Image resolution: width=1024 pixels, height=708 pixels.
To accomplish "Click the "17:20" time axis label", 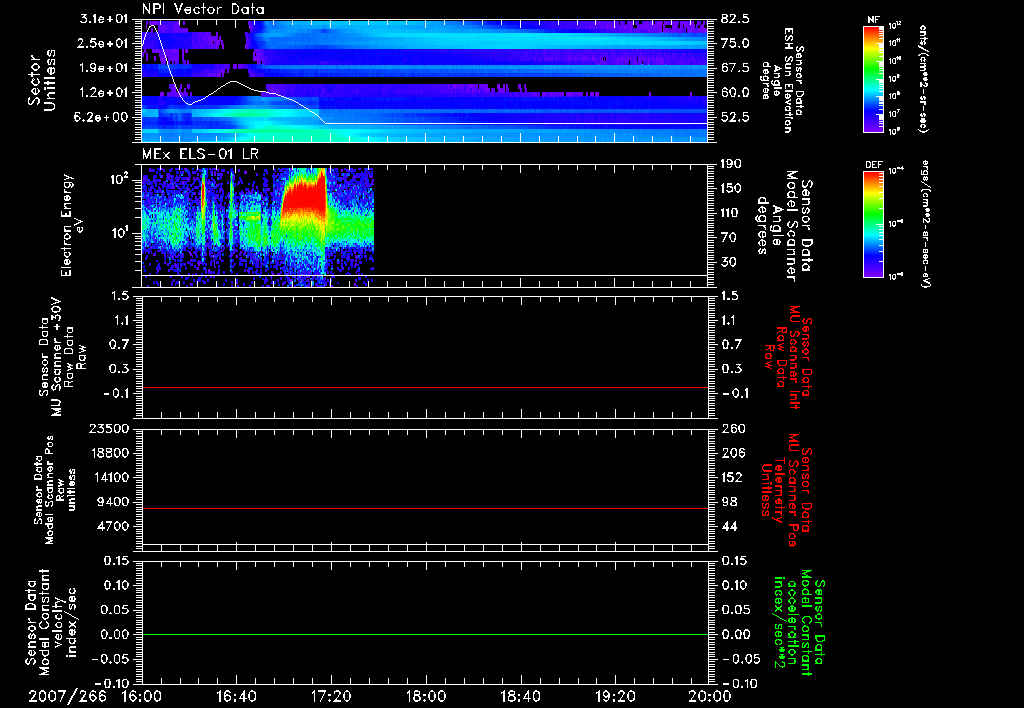I will pyautogui.click(x=331, y=696).
